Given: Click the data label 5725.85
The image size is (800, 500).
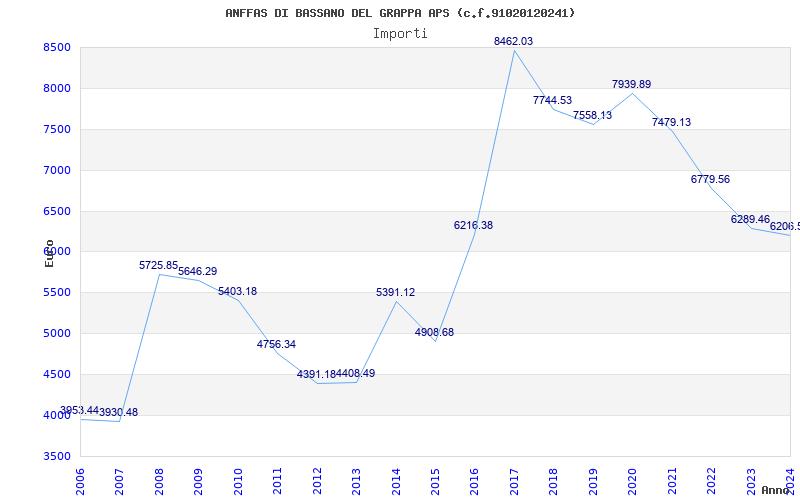Looking at the screenshot, I should (x=159, y=266).
